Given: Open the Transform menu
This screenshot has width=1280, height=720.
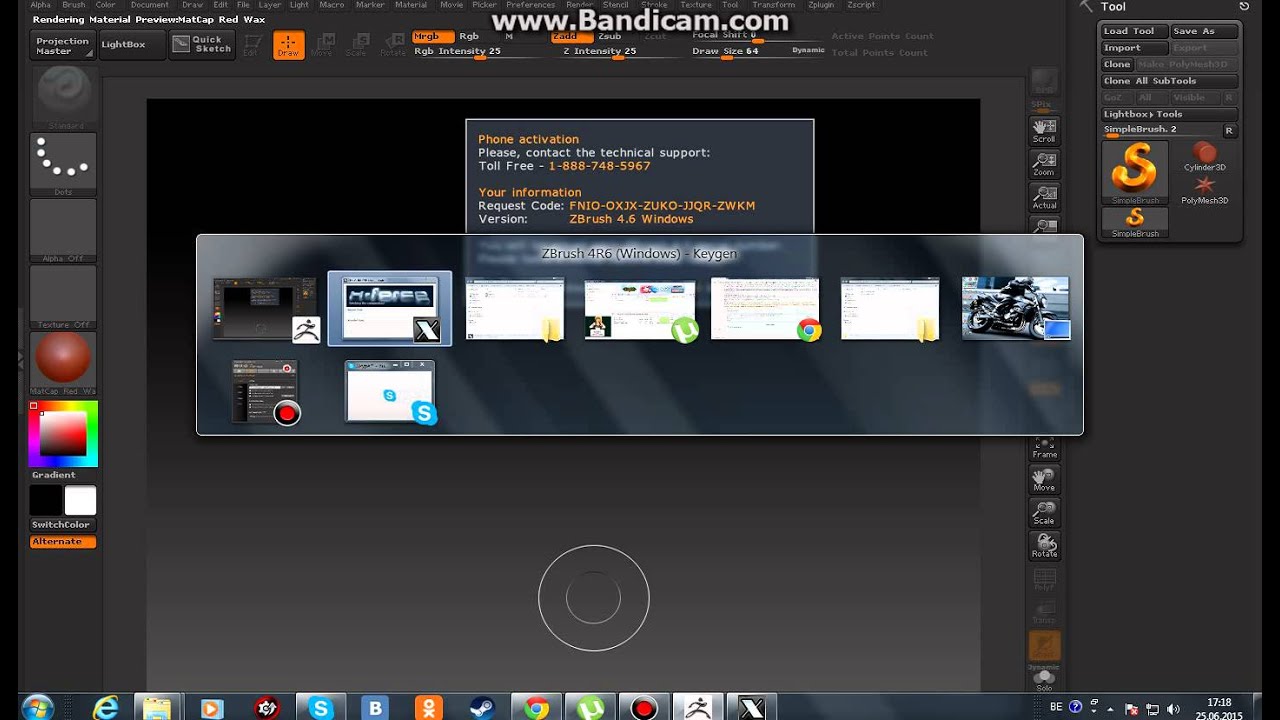Looking at the screenshot, I should pos(773,5).
